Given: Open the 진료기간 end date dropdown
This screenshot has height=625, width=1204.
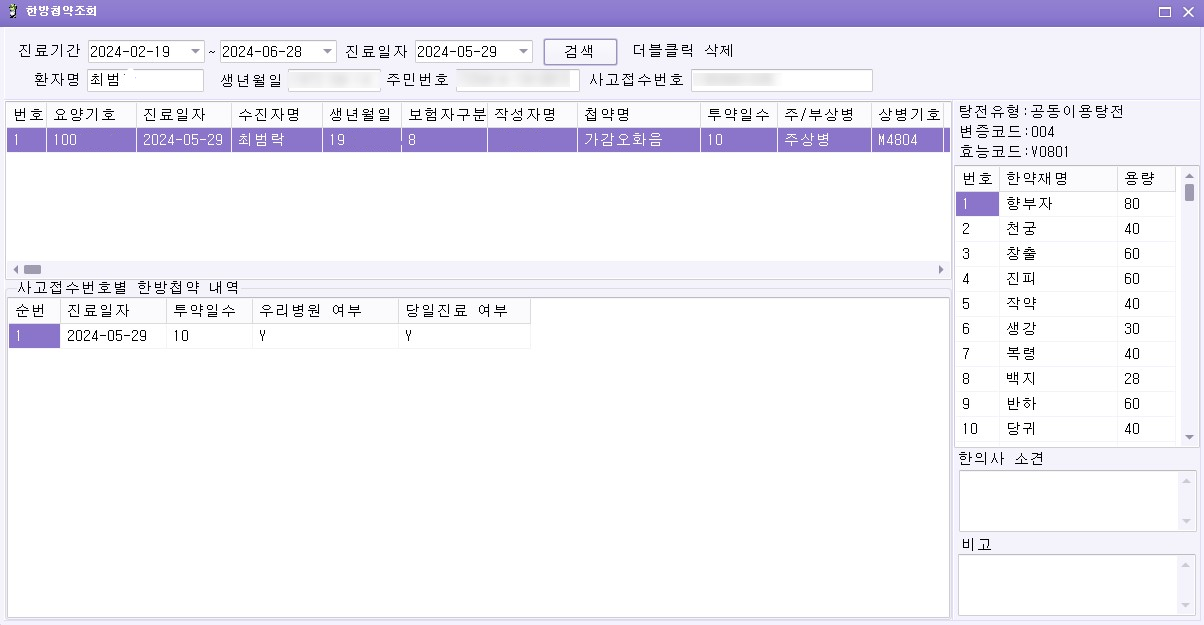Looking at the screenshot, I should pos(328,52).
